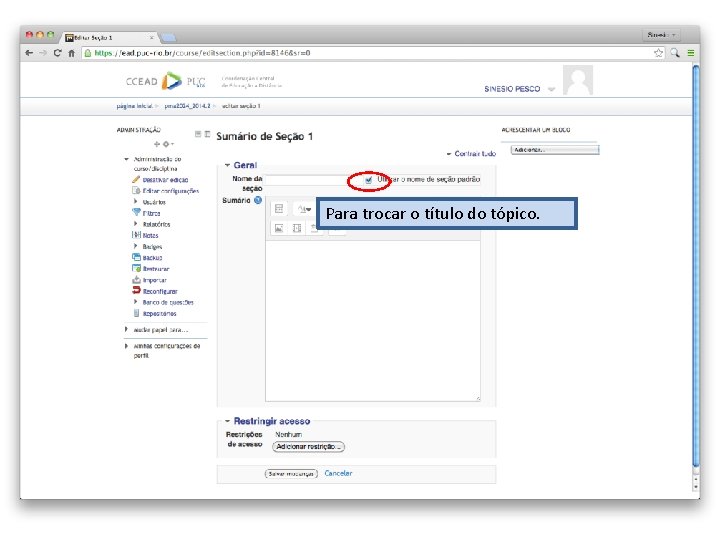Hide the Administração block icon
The image size is (720, 540).
point(198,134)
